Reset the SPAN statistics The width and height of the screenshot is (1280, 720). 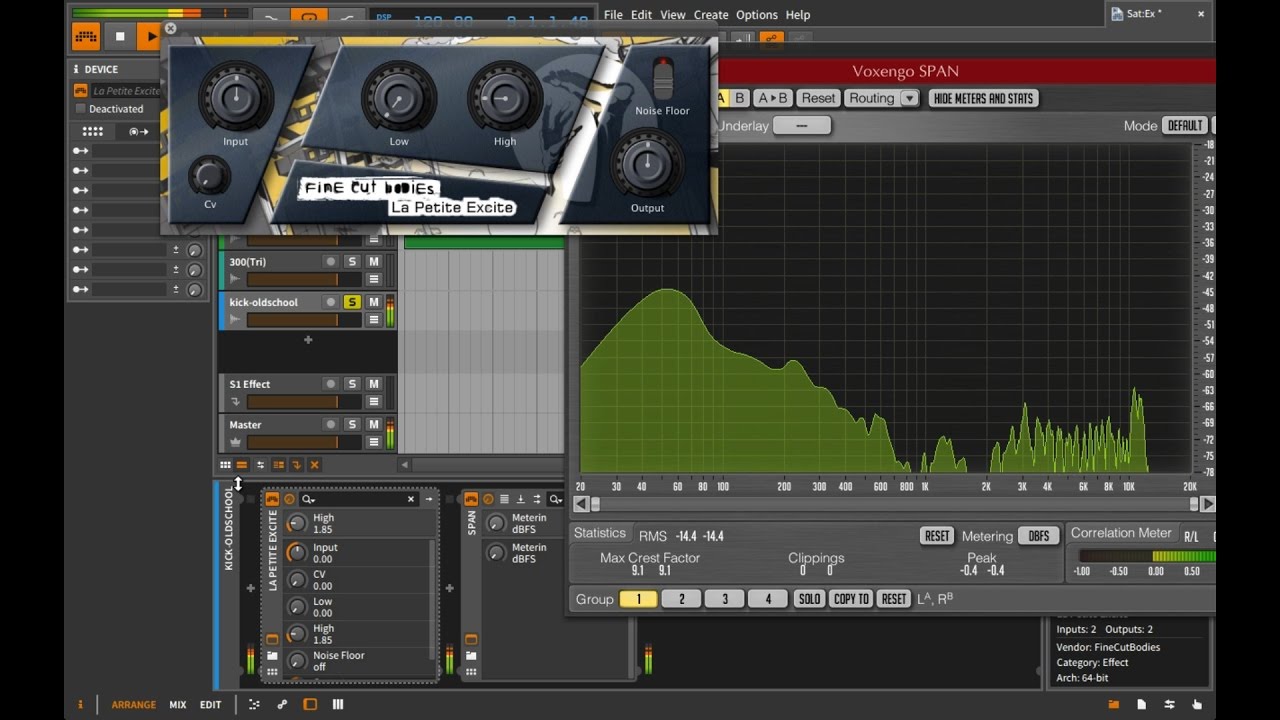pyautogui.click(x=937, y=536)
